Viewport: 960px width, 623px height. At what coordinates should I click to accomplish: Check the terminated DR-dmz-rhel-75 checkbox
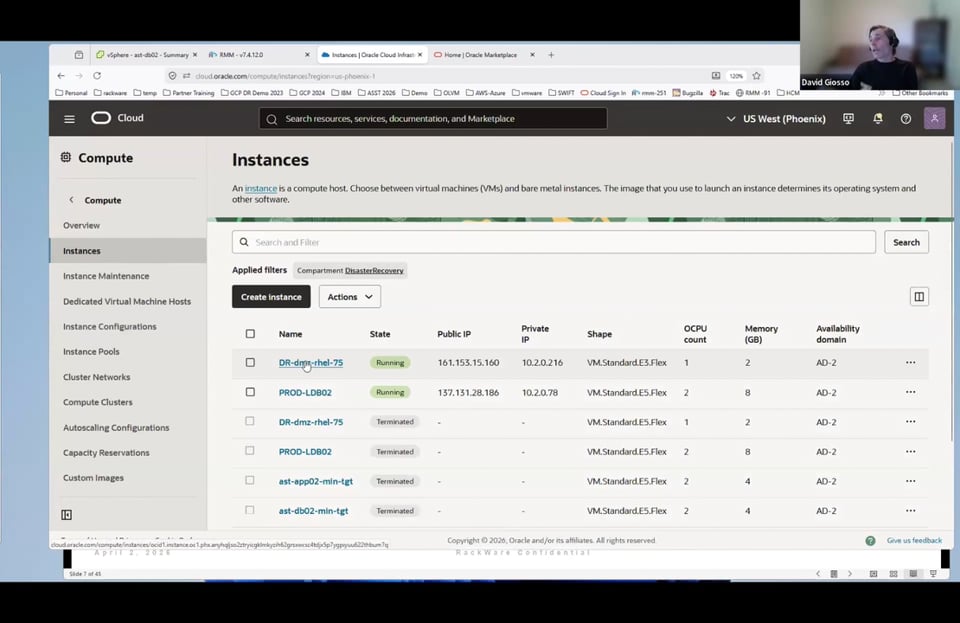click(x=250, y=421)
